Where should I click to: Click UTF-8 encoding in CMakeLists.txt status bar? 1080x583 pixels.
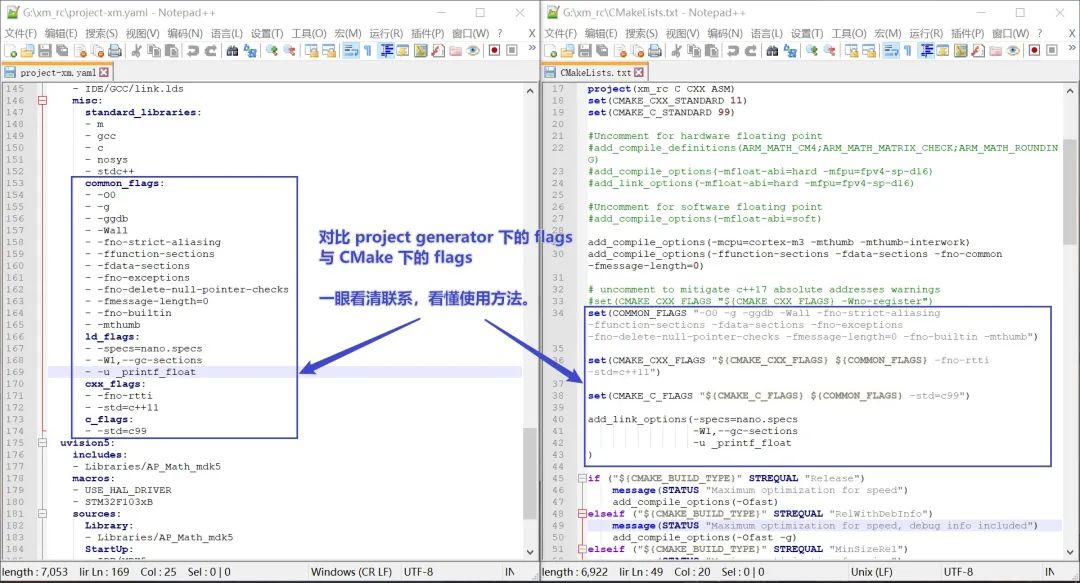point(958,572)
